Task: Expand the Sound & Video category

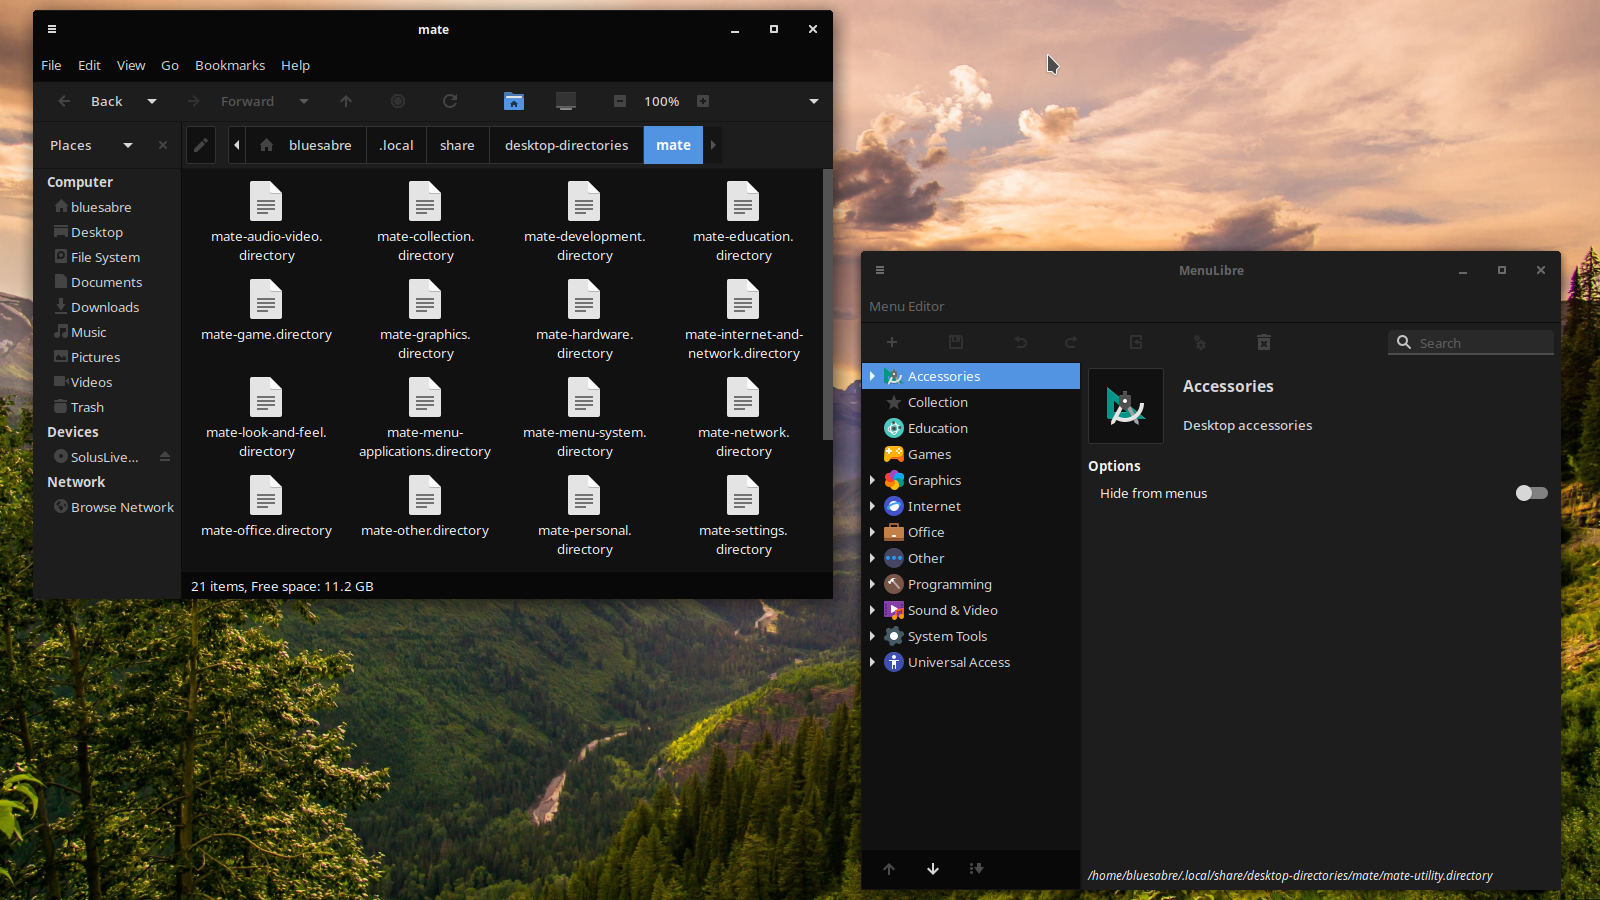Action: [873, 610]
